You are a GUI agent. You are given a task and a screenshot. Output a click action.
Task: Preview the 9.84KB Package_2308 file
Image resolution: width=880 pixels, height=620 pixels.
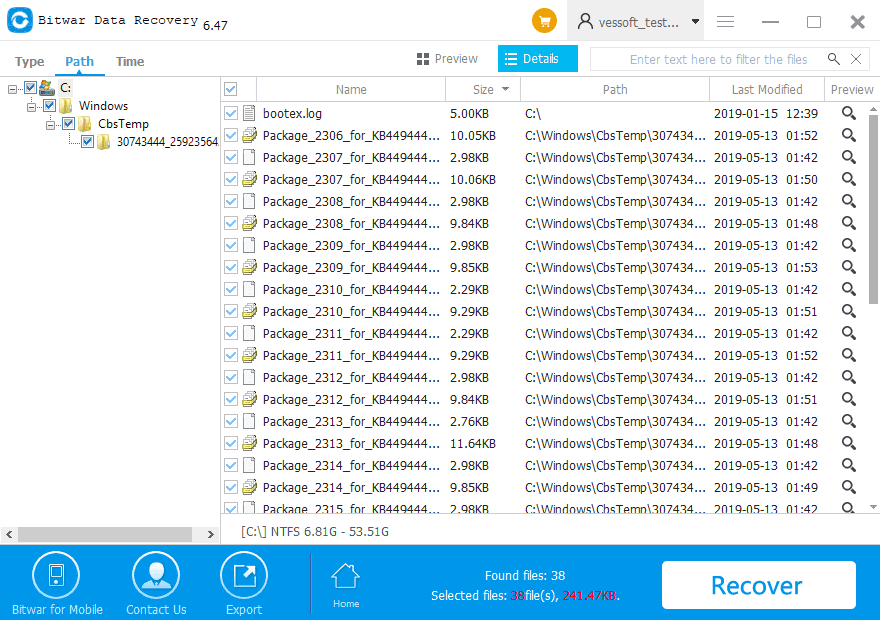click(x=849, y=223)
